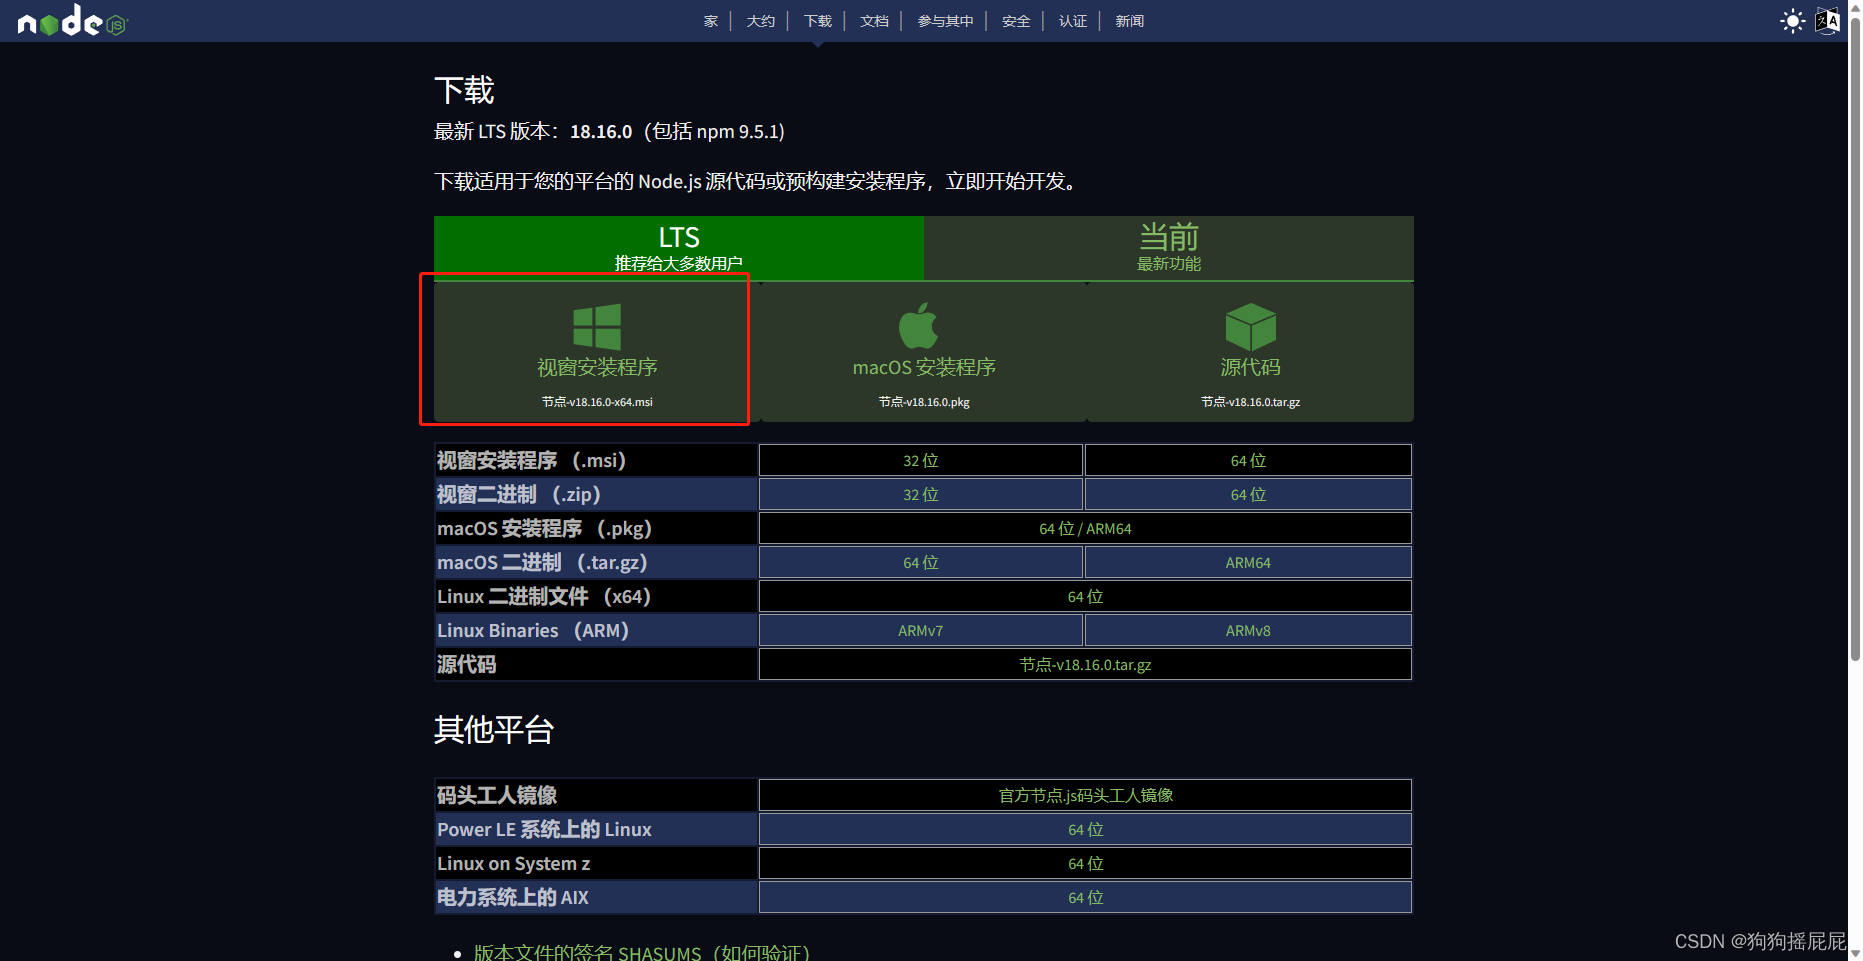Image resolution: width=1863 pixels, height=961 pixels.
Task: Select the LTS 推荐给大多数用户 tab
Action: click(679, 248)
